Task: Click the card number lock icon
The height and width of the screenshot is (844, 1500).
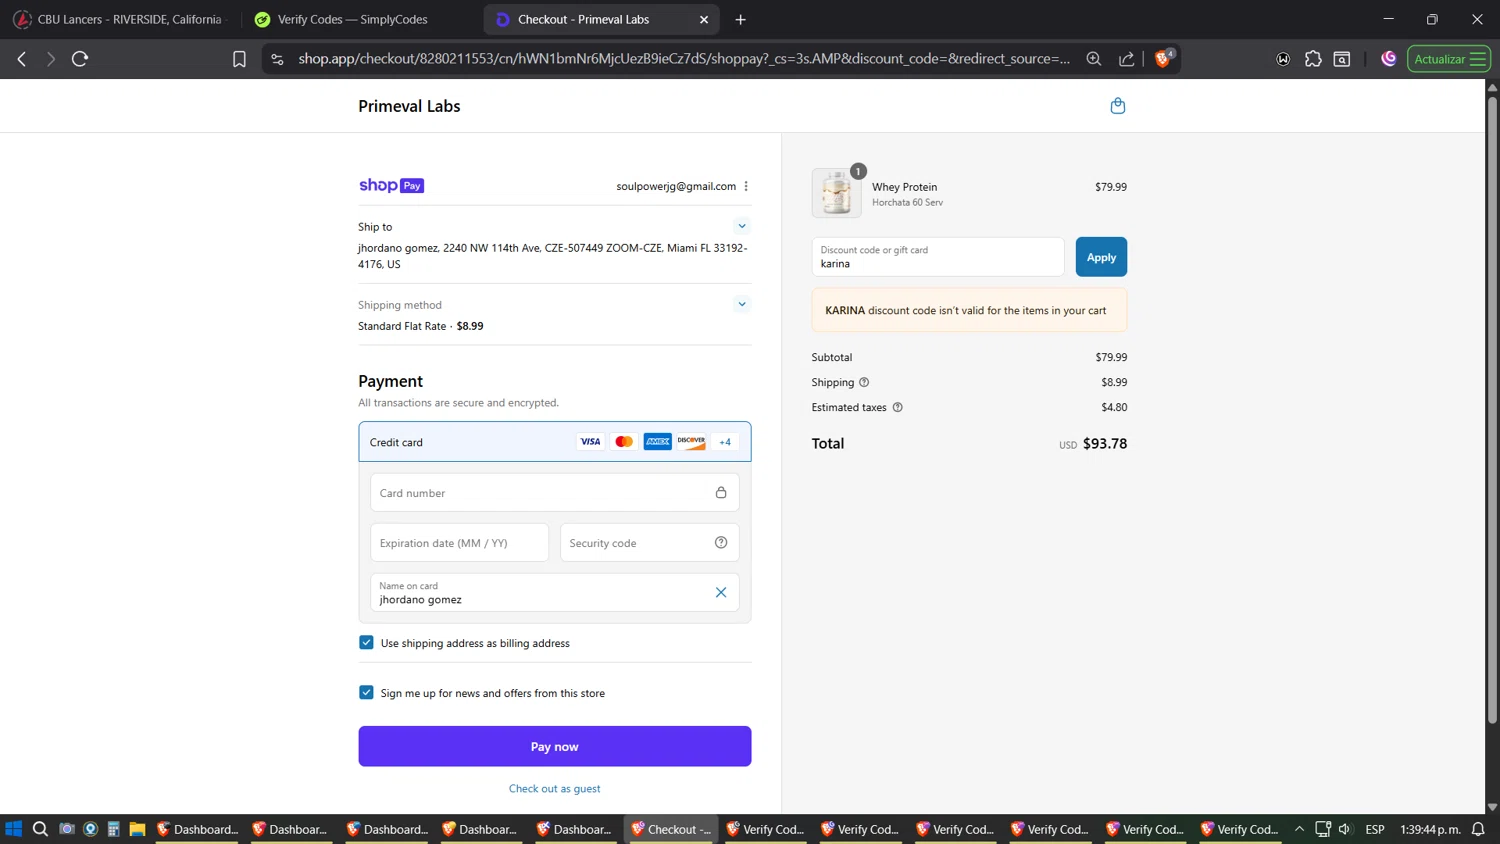Action: 721,492
